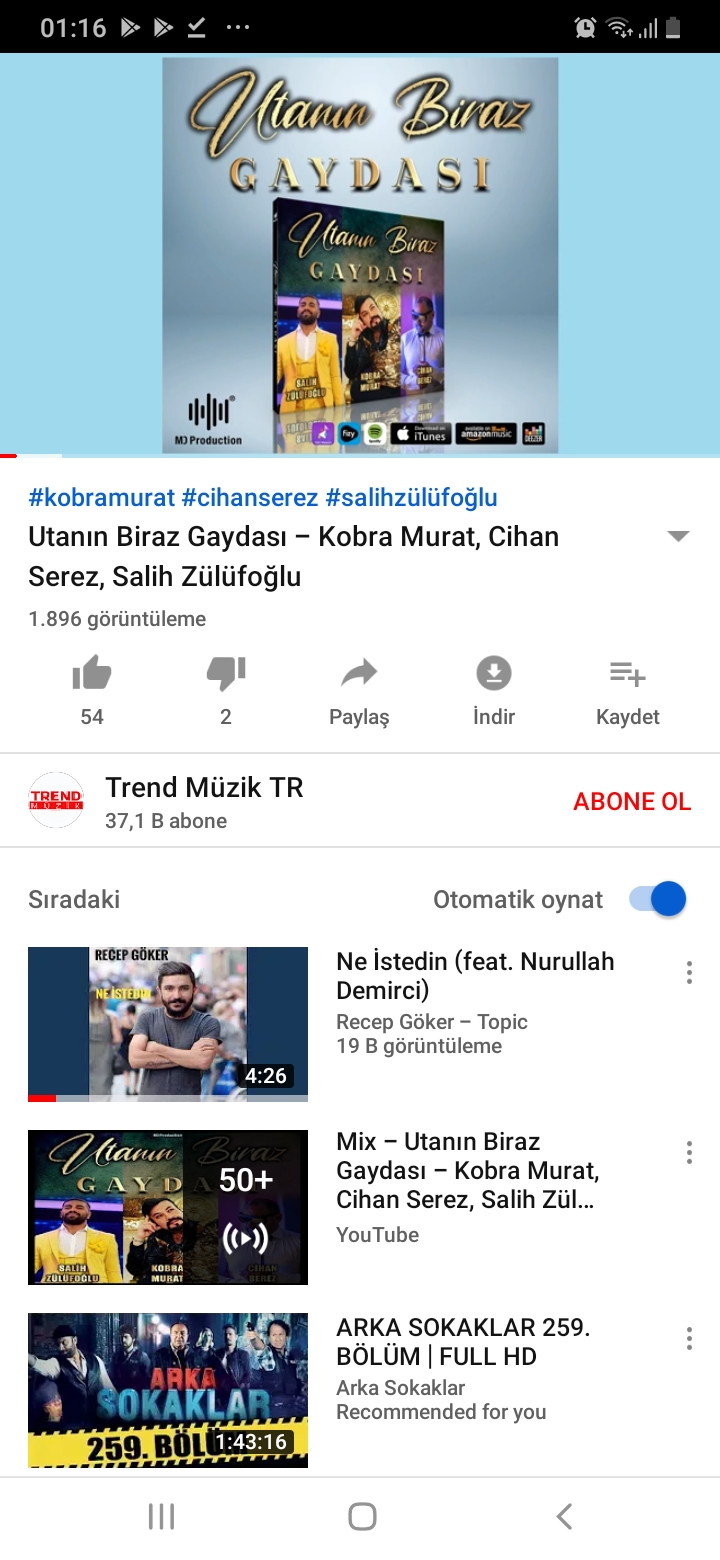
Task: Like the video with thumbs up icon
Action: coord(92,675)
